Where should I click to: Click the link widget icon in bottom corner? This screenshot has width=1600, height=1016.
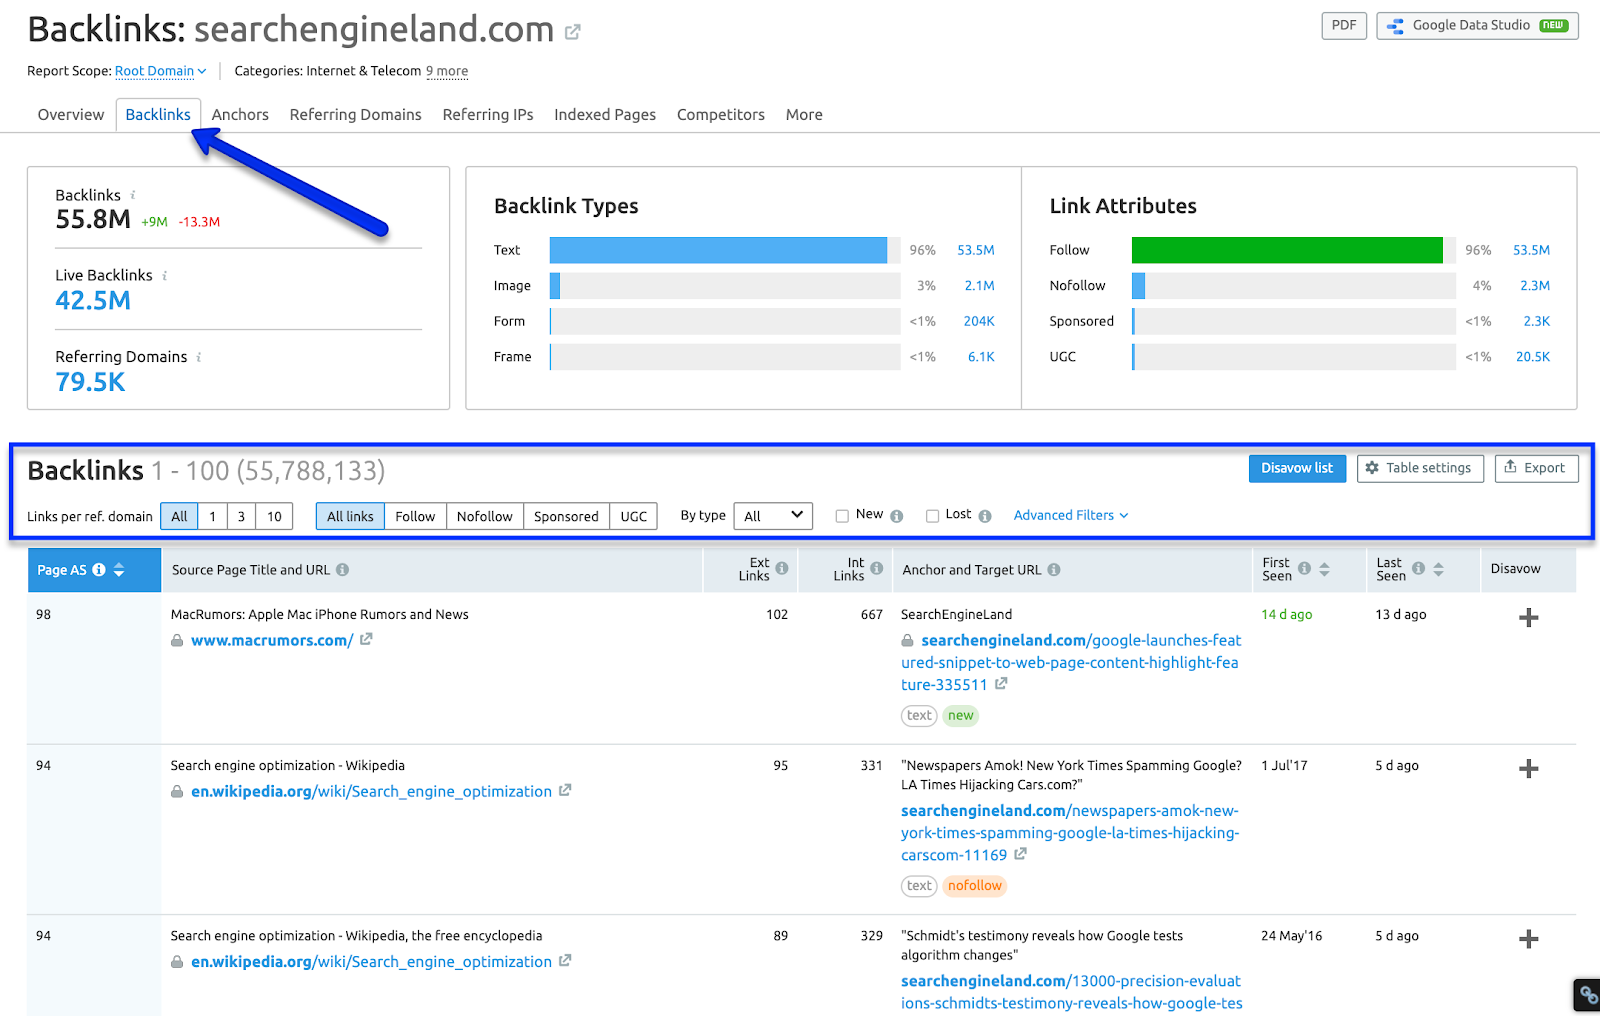point(1587,995)
